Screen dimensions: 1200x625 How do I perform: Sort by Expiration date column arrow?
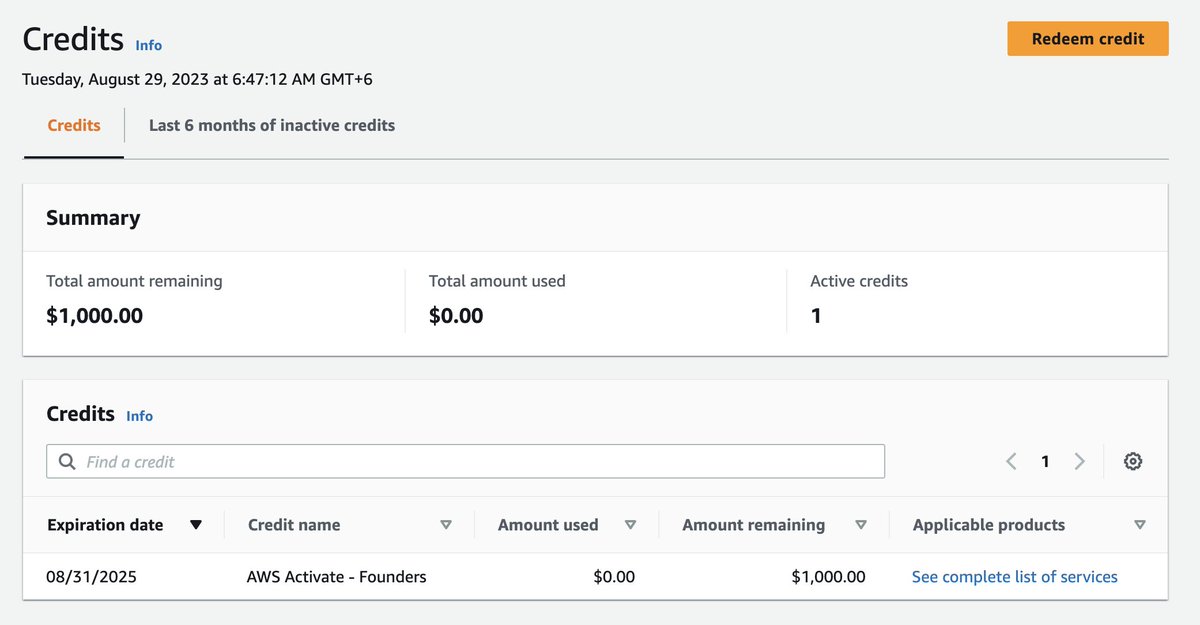[x=196, y=525]
